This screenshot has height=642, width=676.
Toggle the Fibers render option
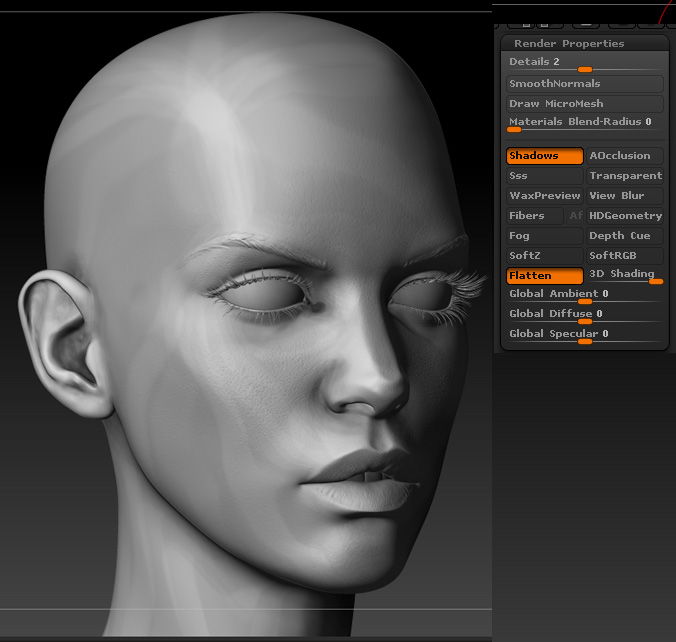(x=534, y=216)
